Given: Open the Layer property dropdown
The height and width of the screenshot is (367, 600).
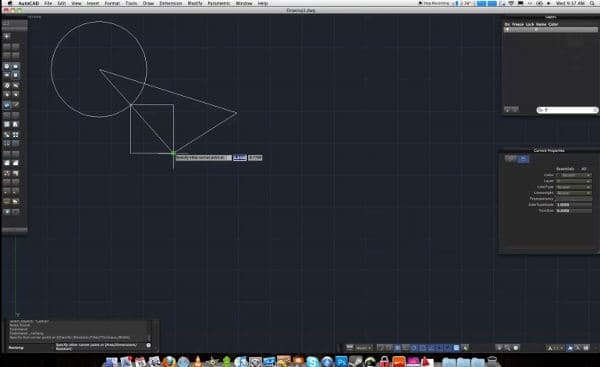Looking at the screenshot, I should [x=574, y=181].
